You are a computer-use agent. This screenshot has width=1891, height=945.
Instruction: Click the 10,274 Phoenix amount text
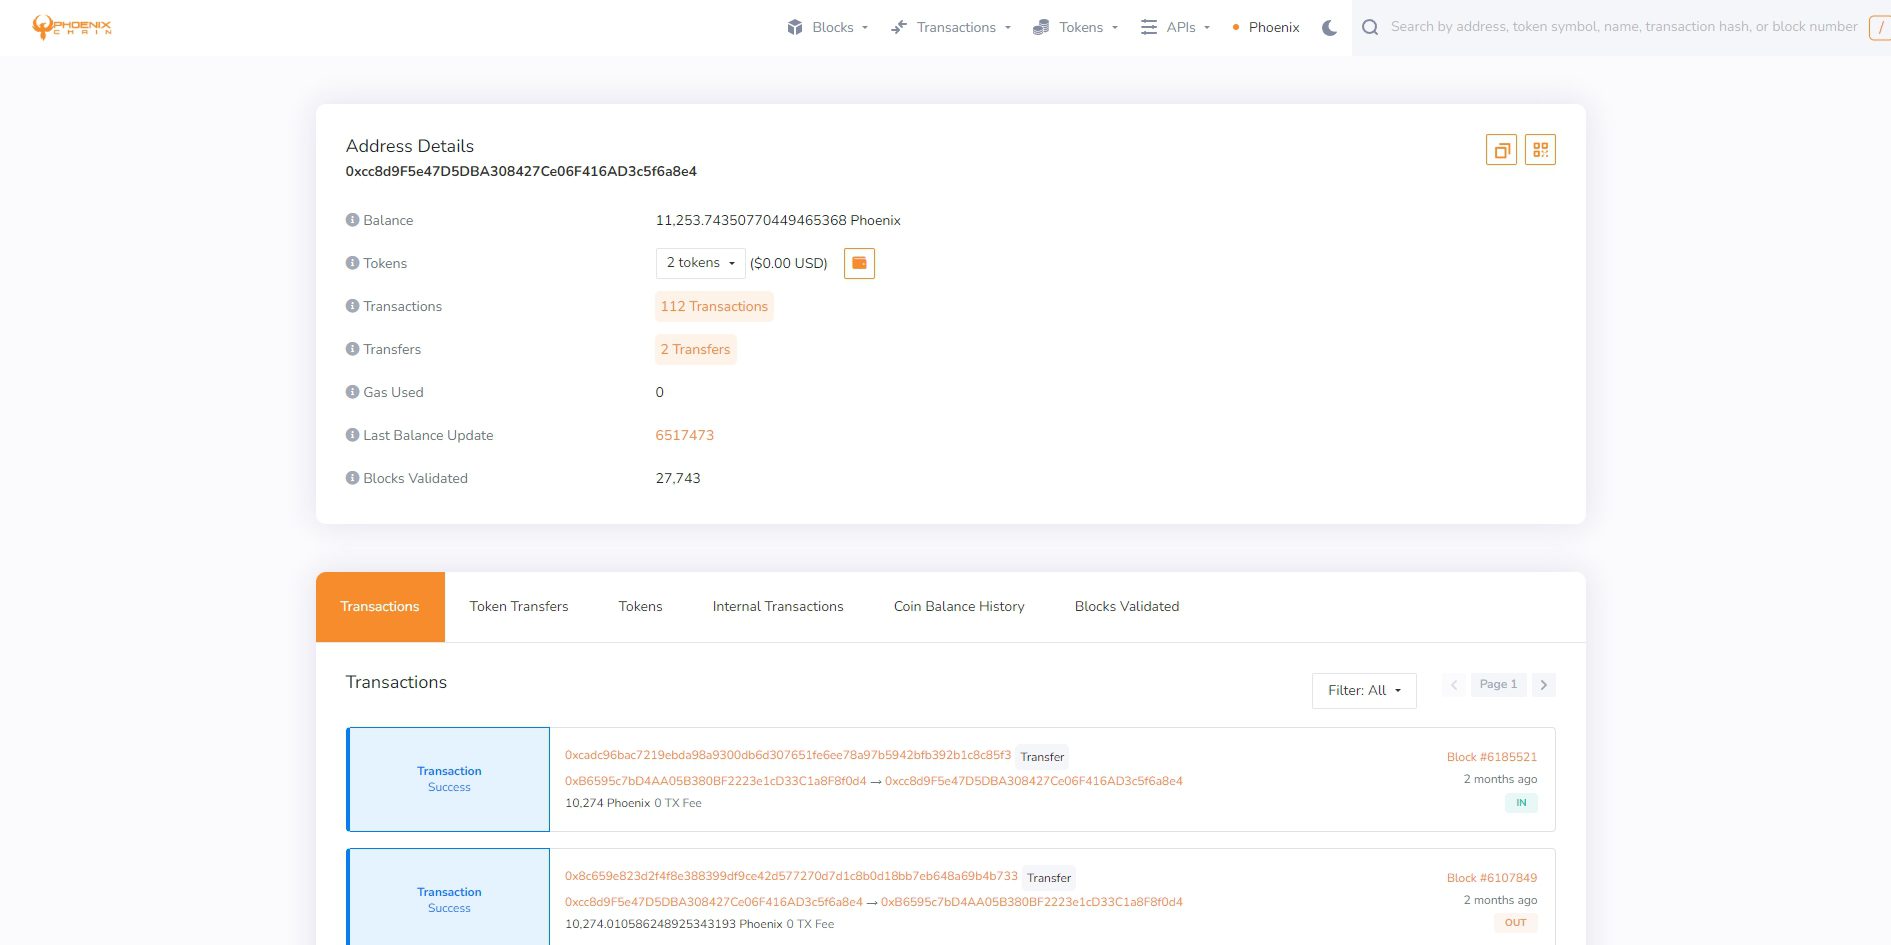[607, 803]
